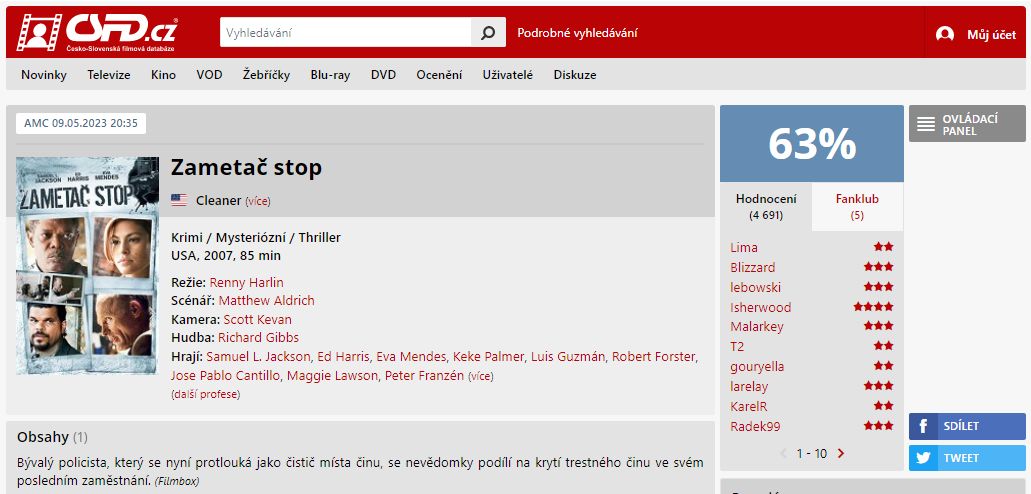This screenshot has width=1031, height=494.
Task: Open Luis Guzmán link
Action: 568,357
